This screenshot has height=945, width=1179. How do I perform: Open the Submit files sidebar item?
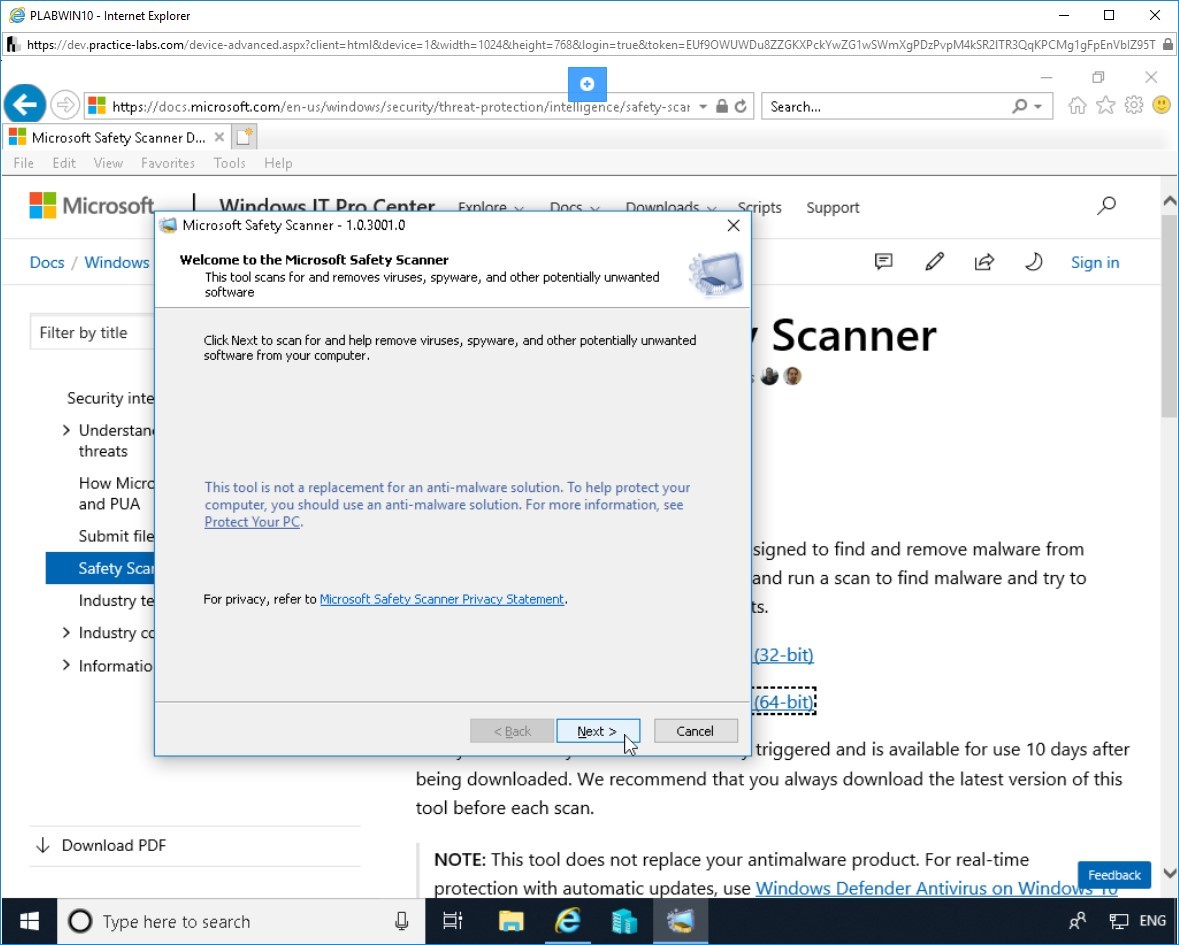click(x=116, y=536)
